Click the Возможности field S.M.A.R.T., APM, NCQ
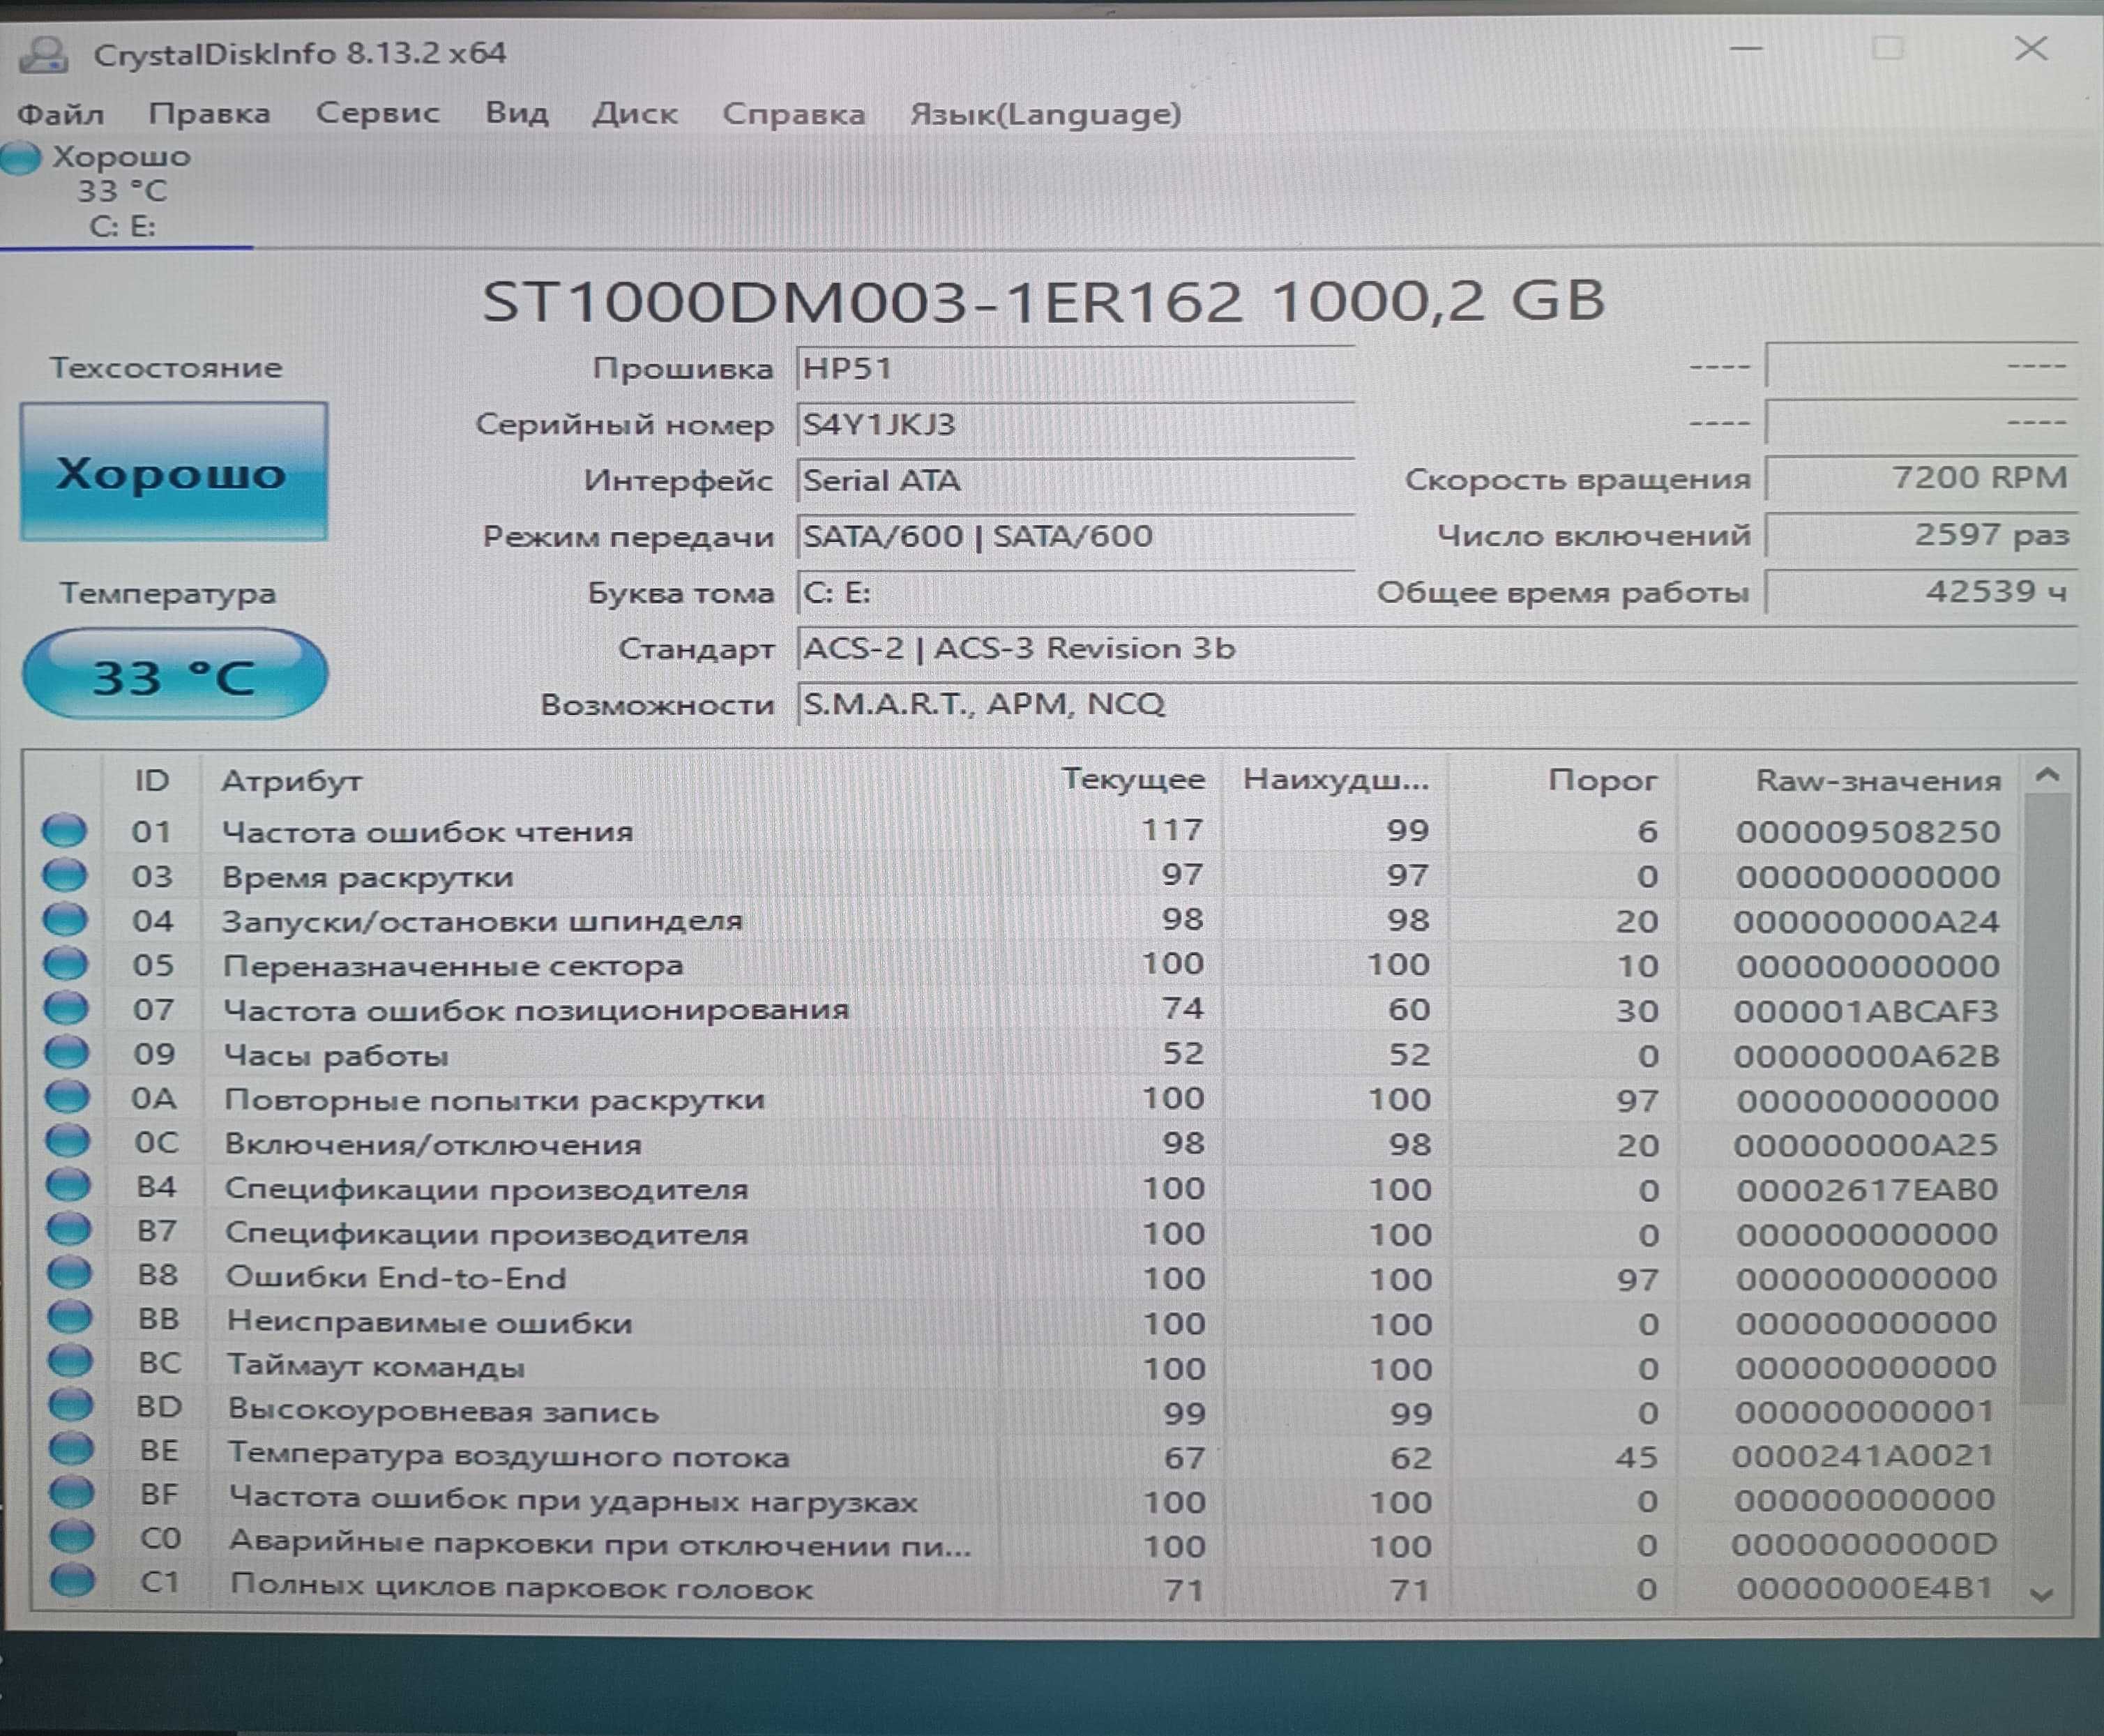The height and width of the screenshot is (1736, 2104). tap(1436, 705)
